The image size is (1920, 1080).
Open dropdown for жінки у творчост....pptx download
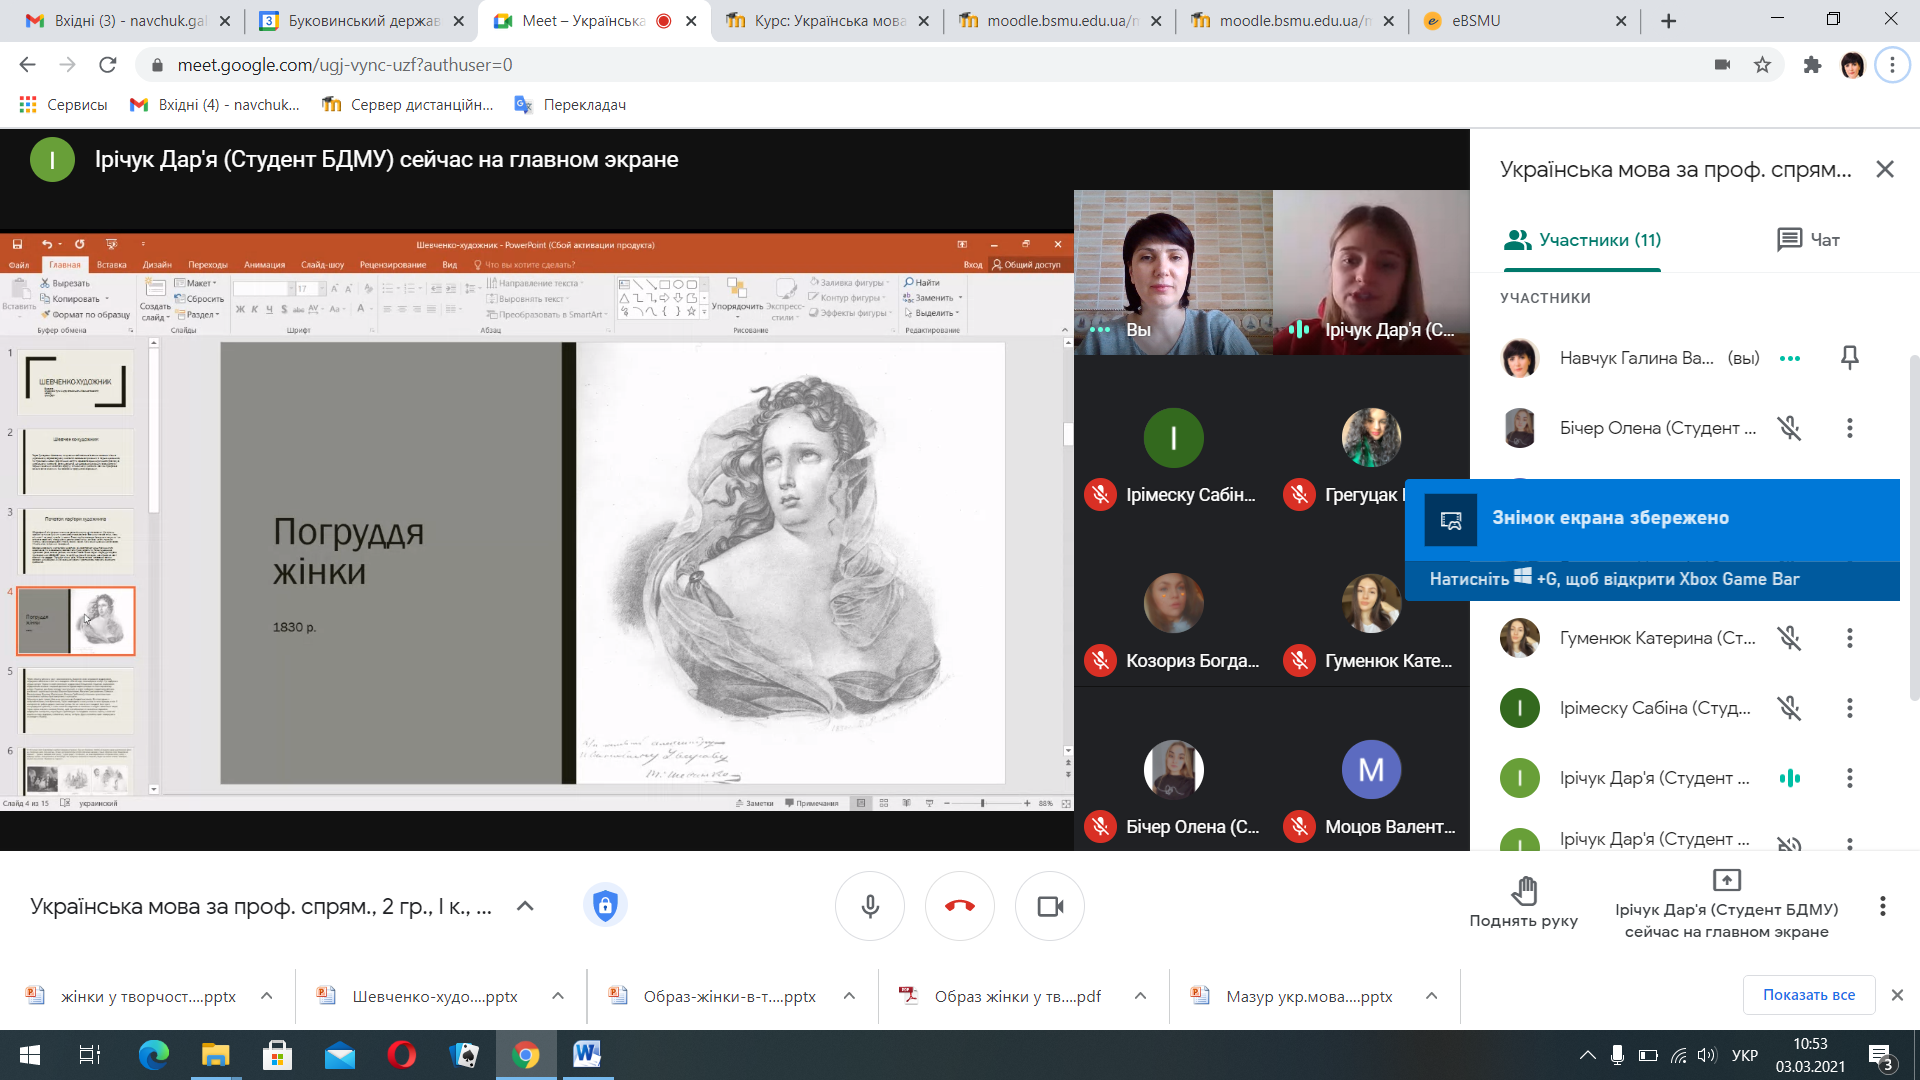click(x=267, y=996)
